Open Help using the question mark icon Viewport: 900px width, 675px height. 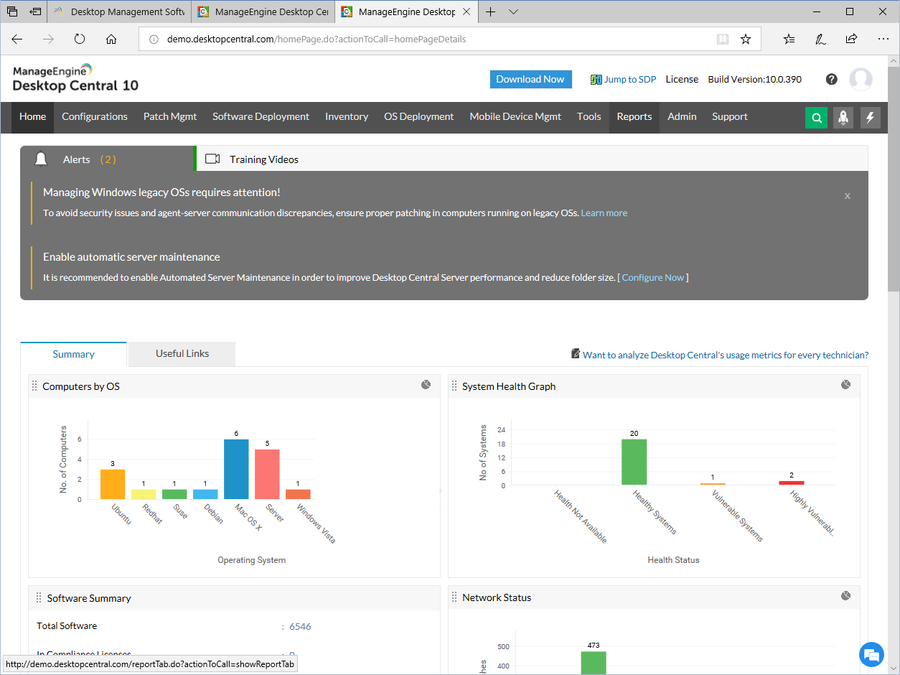pos(831,78)
